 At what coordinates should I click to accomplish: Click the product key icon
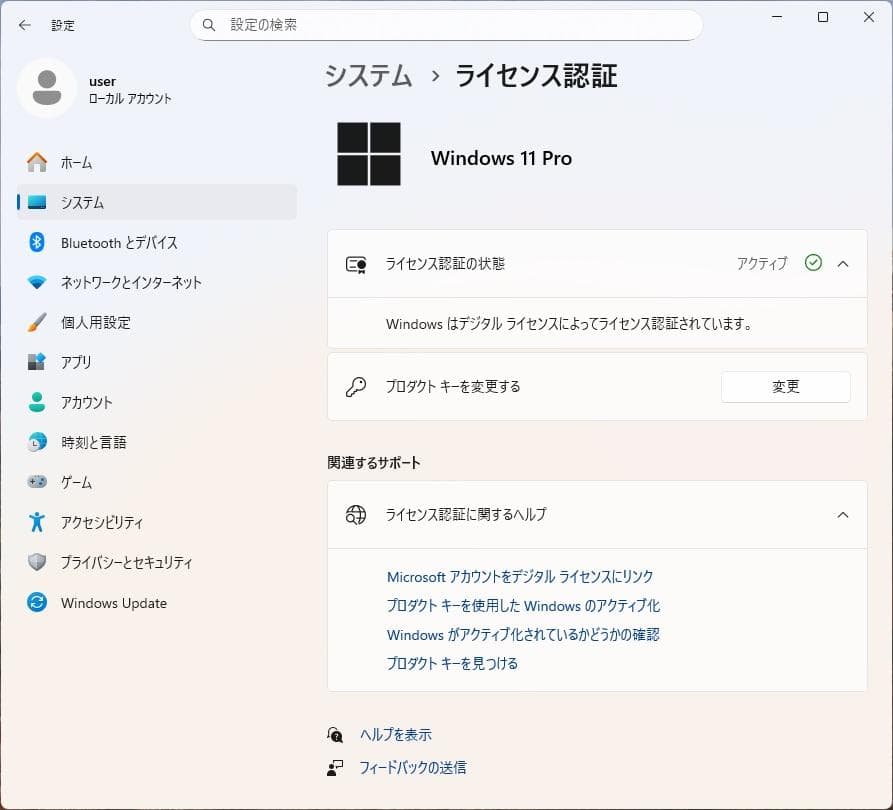click(356, 387)
